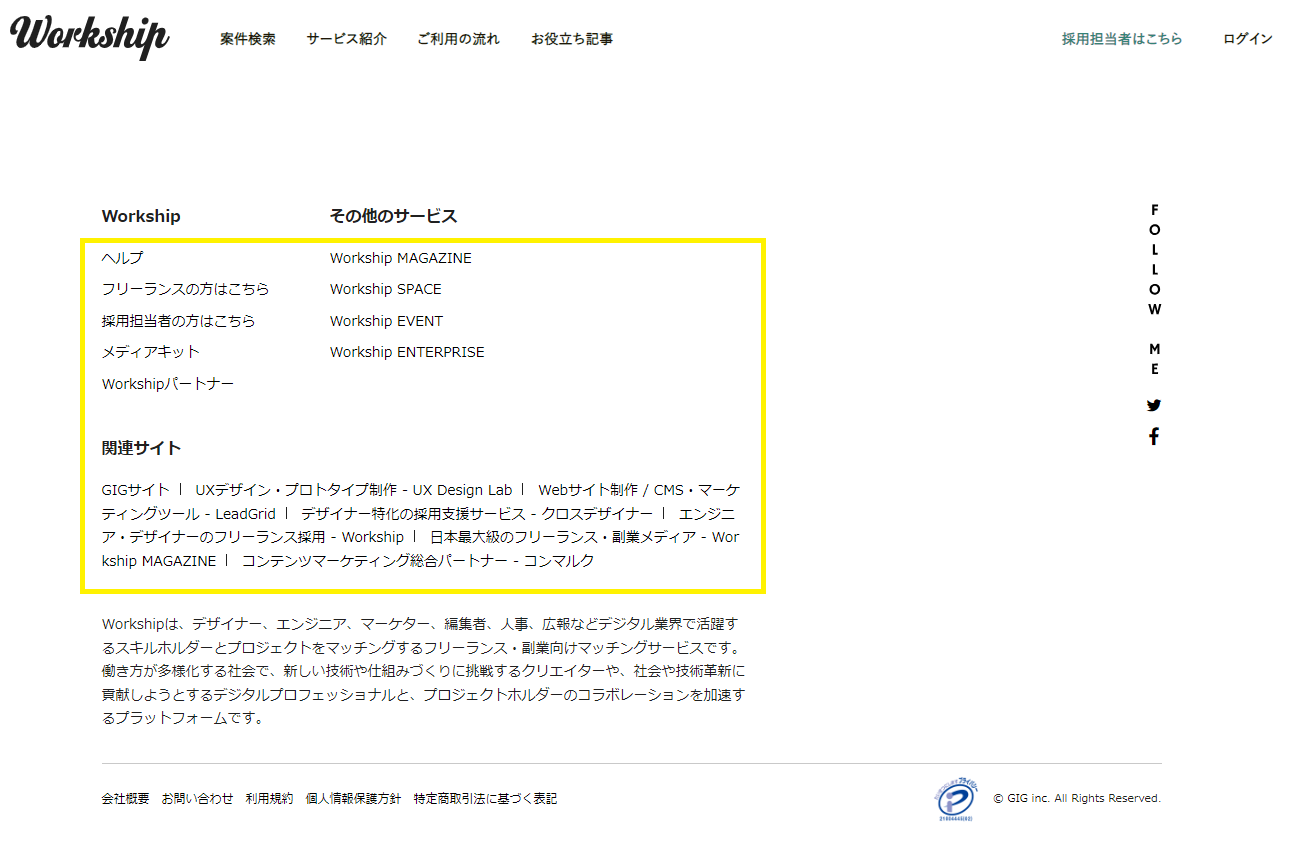
Task: Open 採用担当者の方はこちら footer link
Action: (179, 321)
